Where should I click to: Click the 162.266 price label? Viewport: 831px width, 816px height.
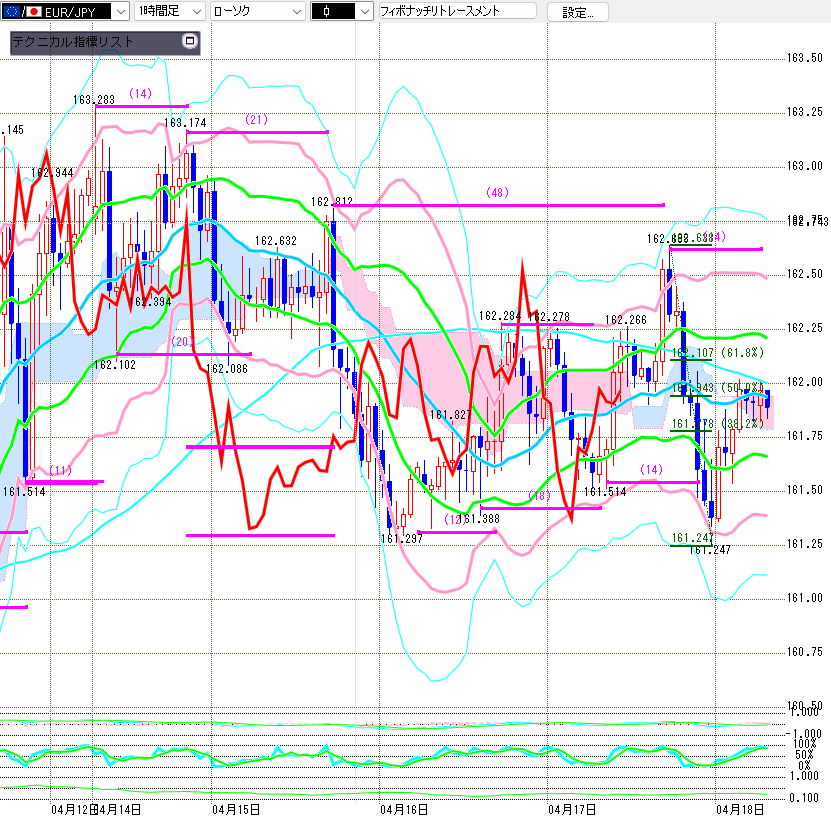[626, 320]
